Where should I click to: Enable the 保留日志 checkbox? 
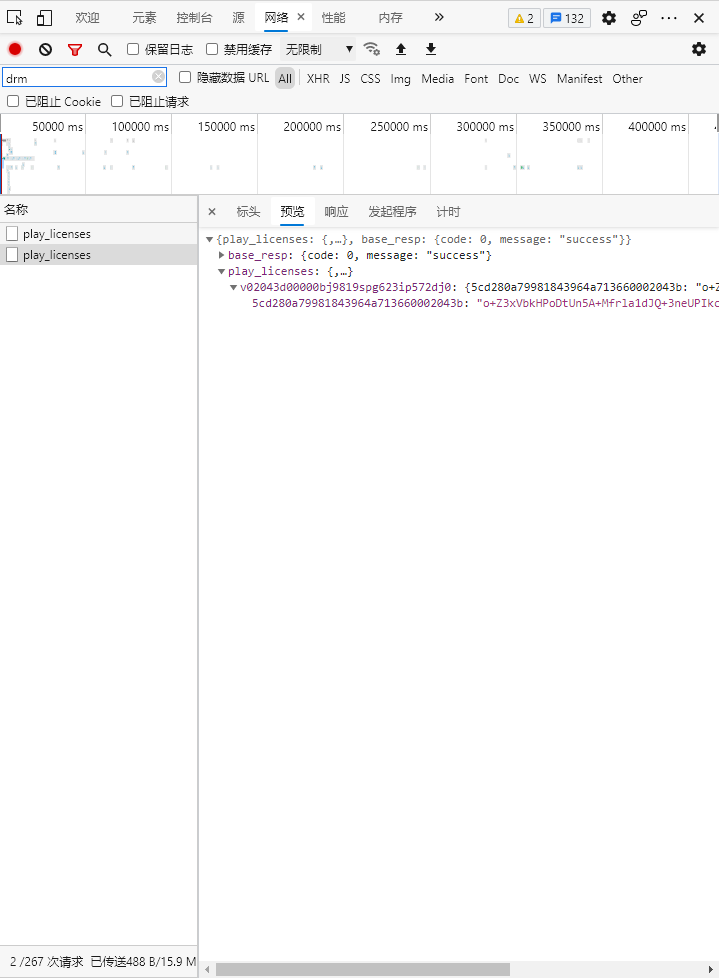click(133, 49)
